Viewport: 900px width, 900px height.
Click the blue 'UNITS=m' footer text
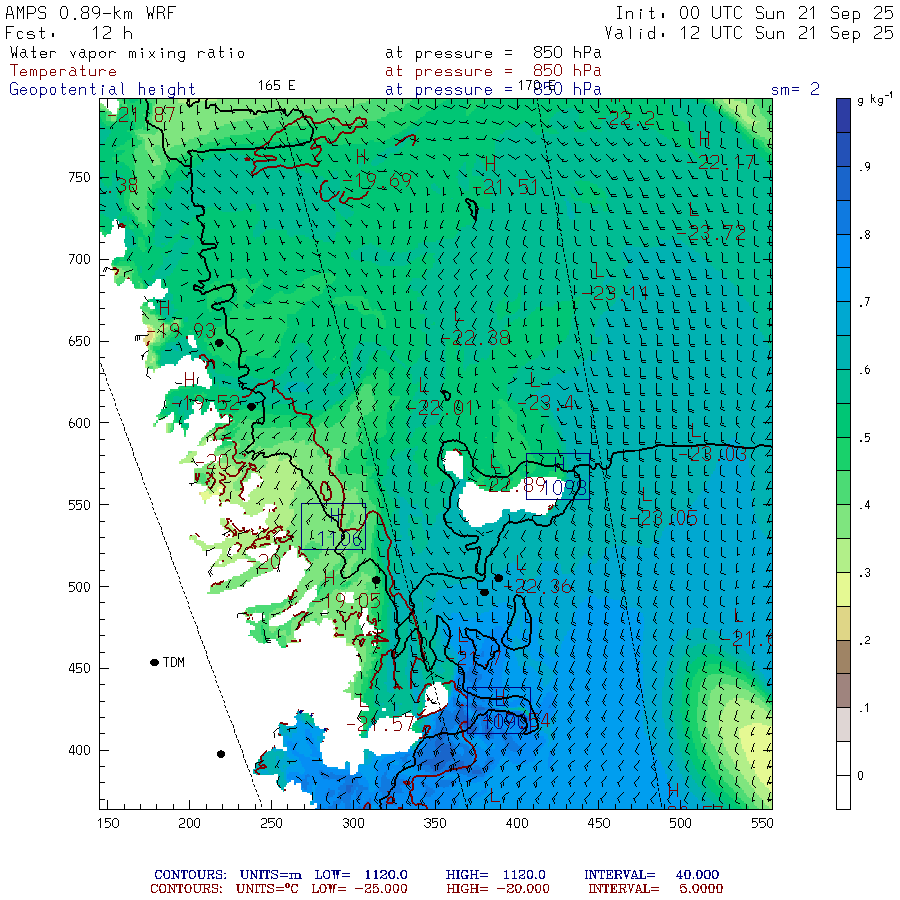pyautogui.click(x=270, y=875)
